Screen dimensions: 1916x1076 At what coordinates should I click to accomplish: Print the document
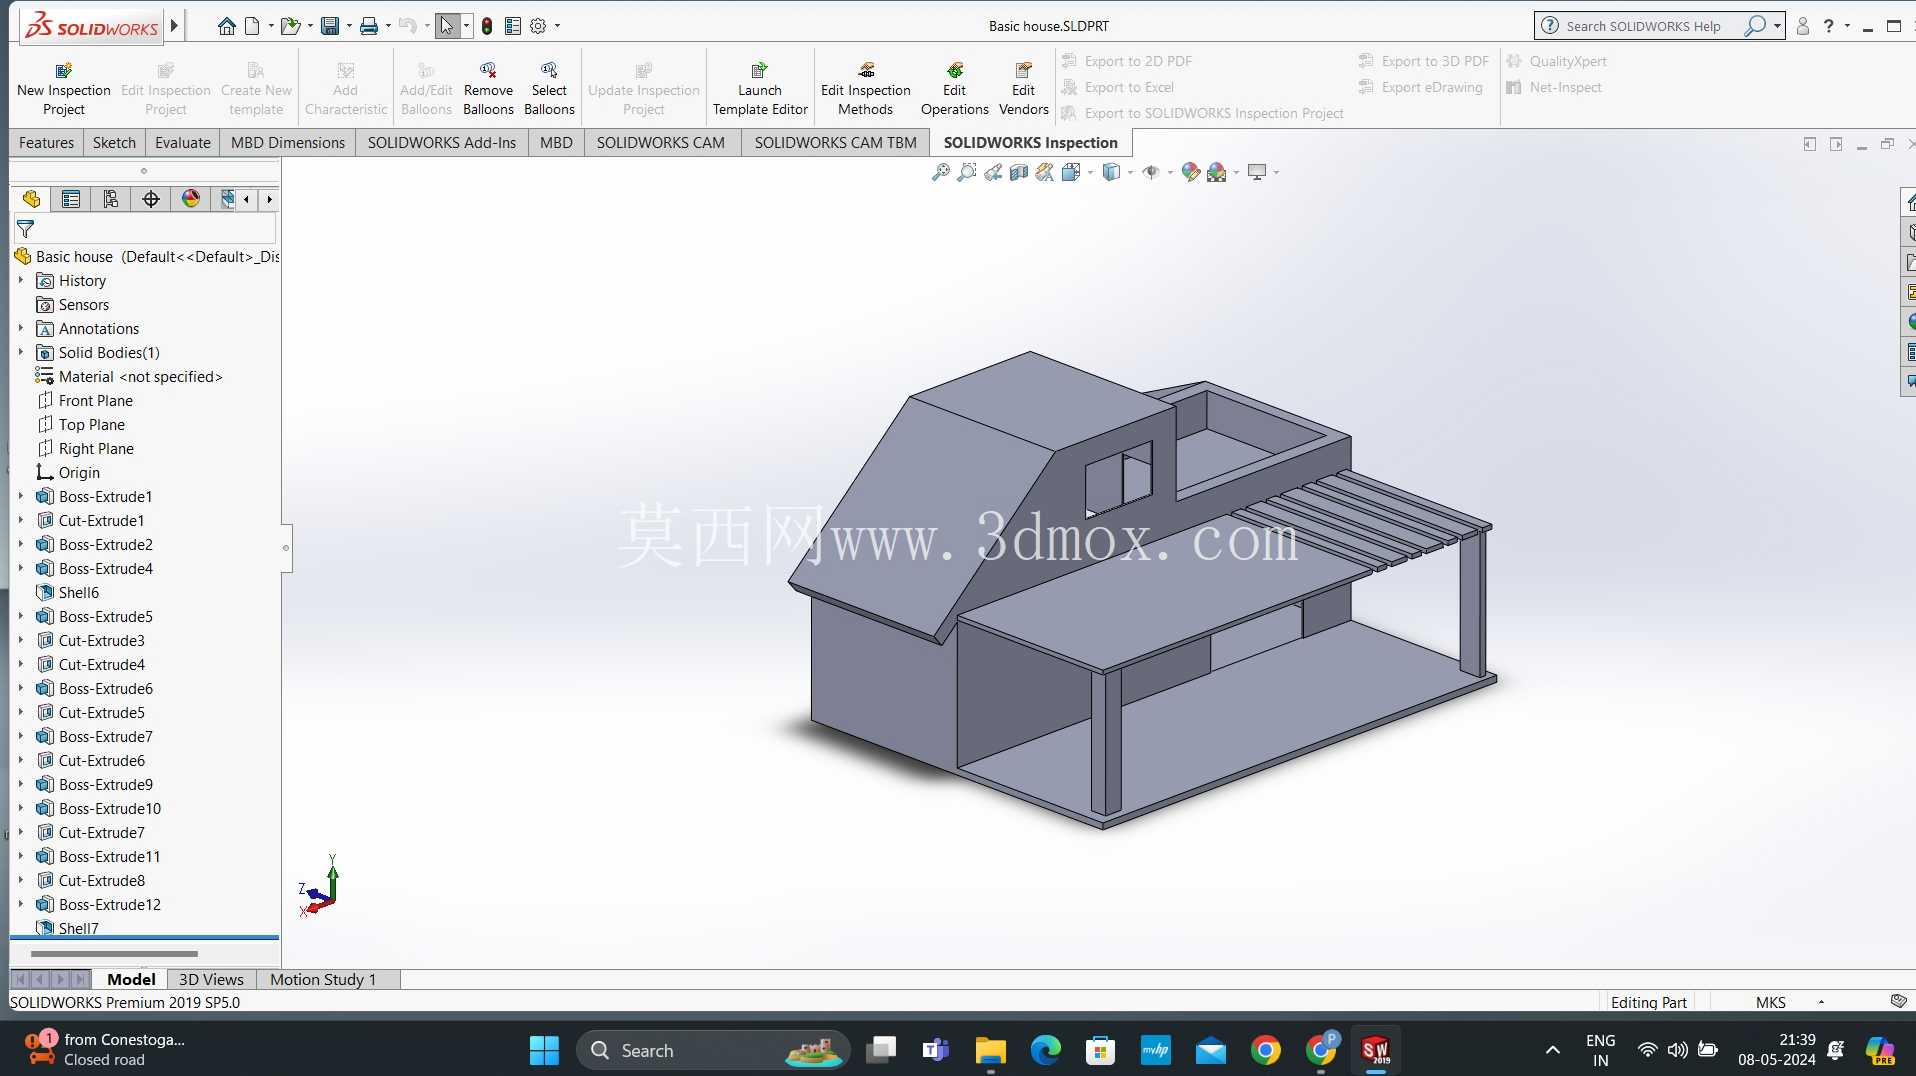point(369,26)
